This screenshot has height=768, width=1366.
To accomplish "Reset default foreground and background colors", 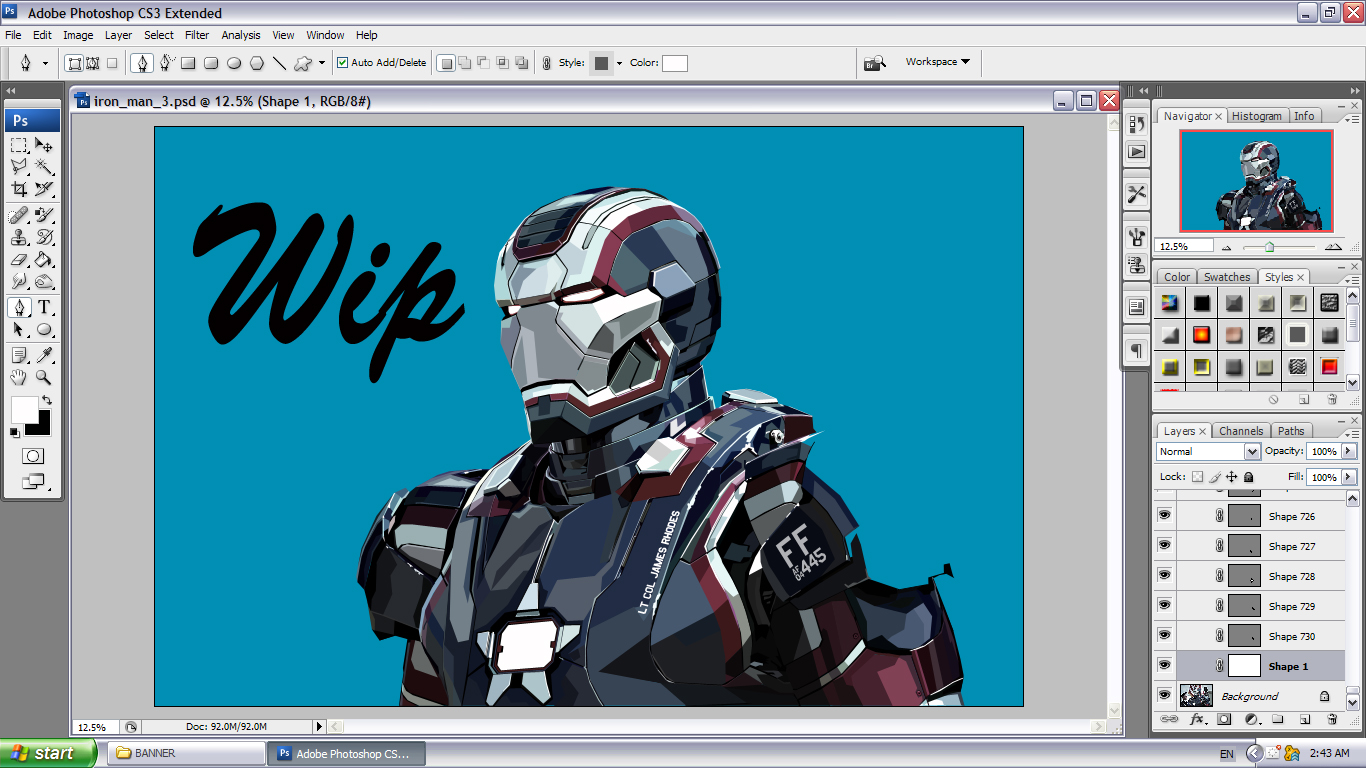I will [x=14, y=432].
